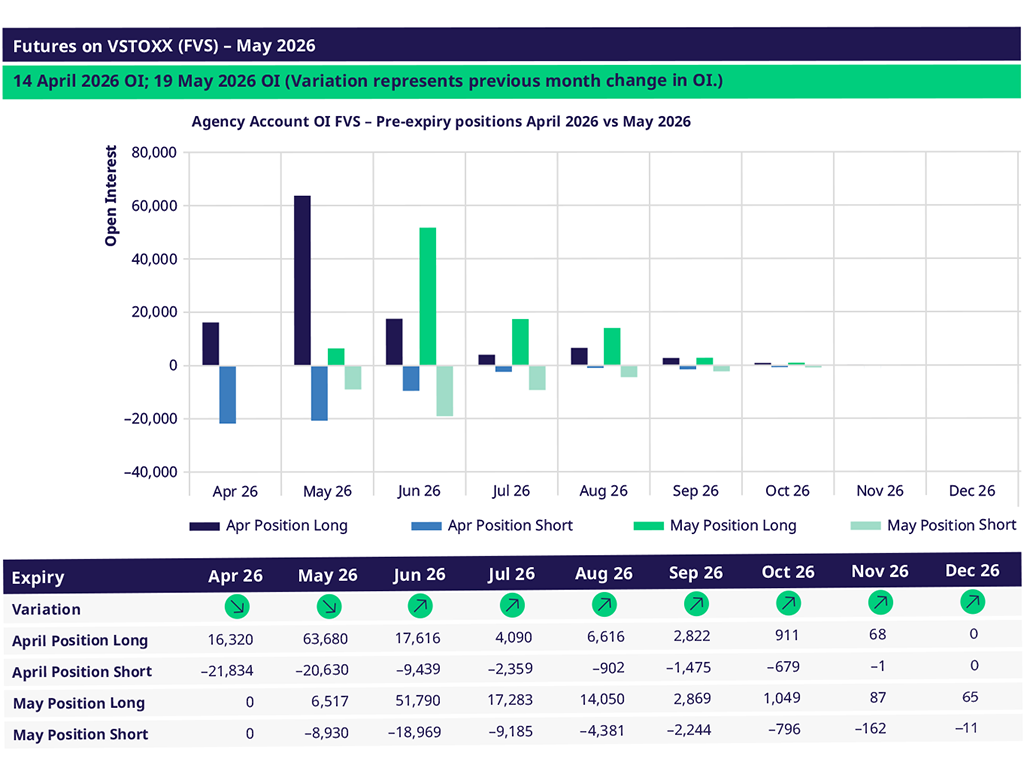Click the 'May Position Long' legend label

point(733,526)
